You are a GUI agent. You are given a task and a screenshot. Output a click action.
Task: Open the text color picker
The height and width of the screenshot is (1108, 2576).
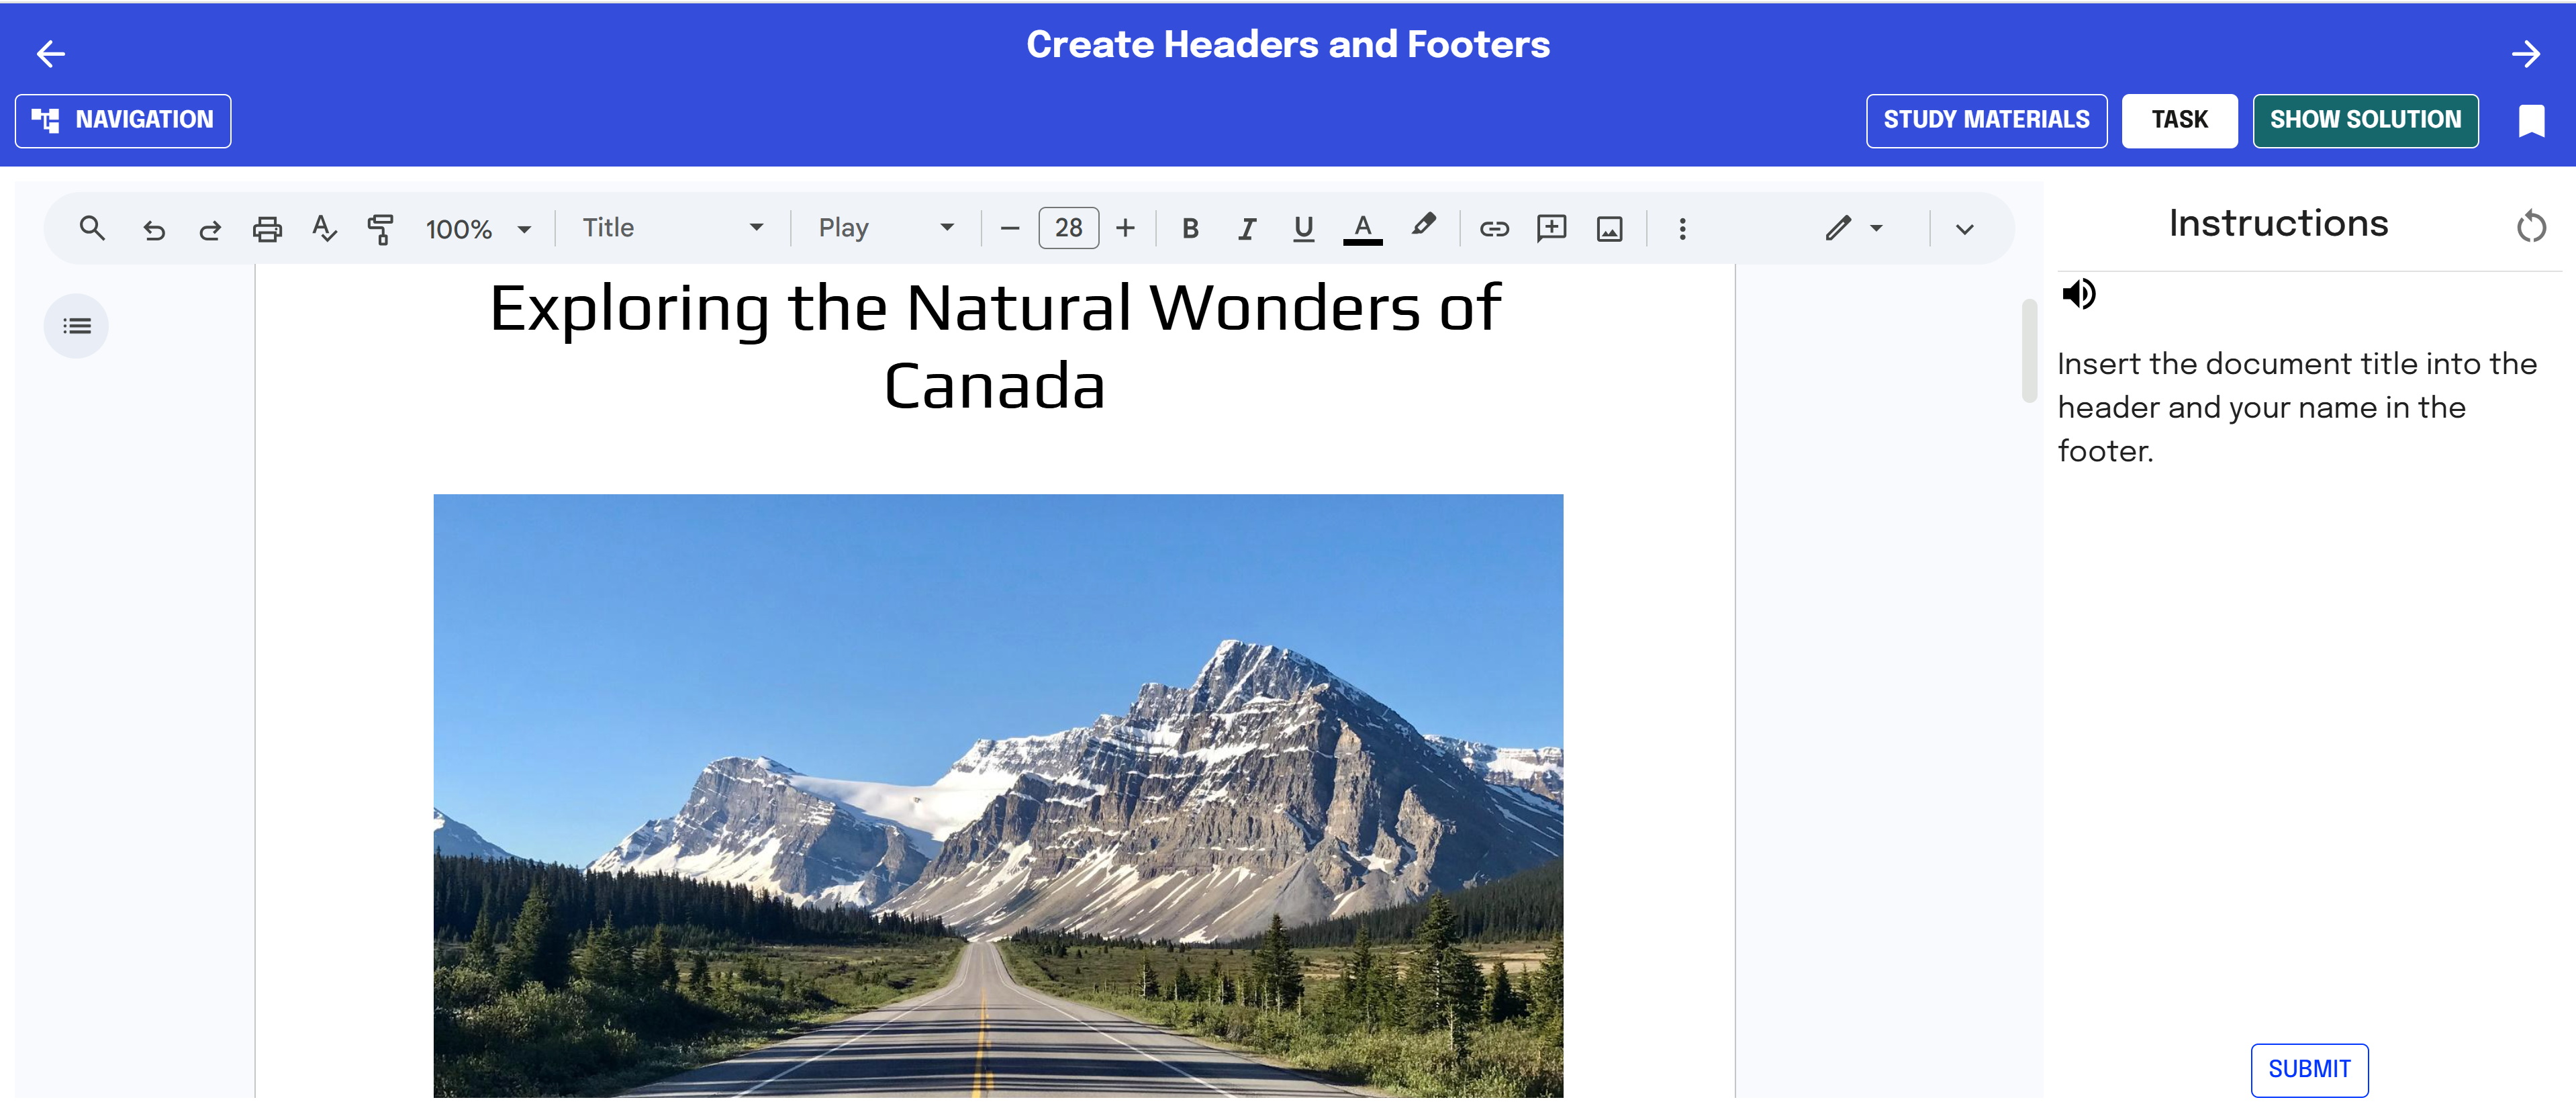click(x=1362, y=230)
